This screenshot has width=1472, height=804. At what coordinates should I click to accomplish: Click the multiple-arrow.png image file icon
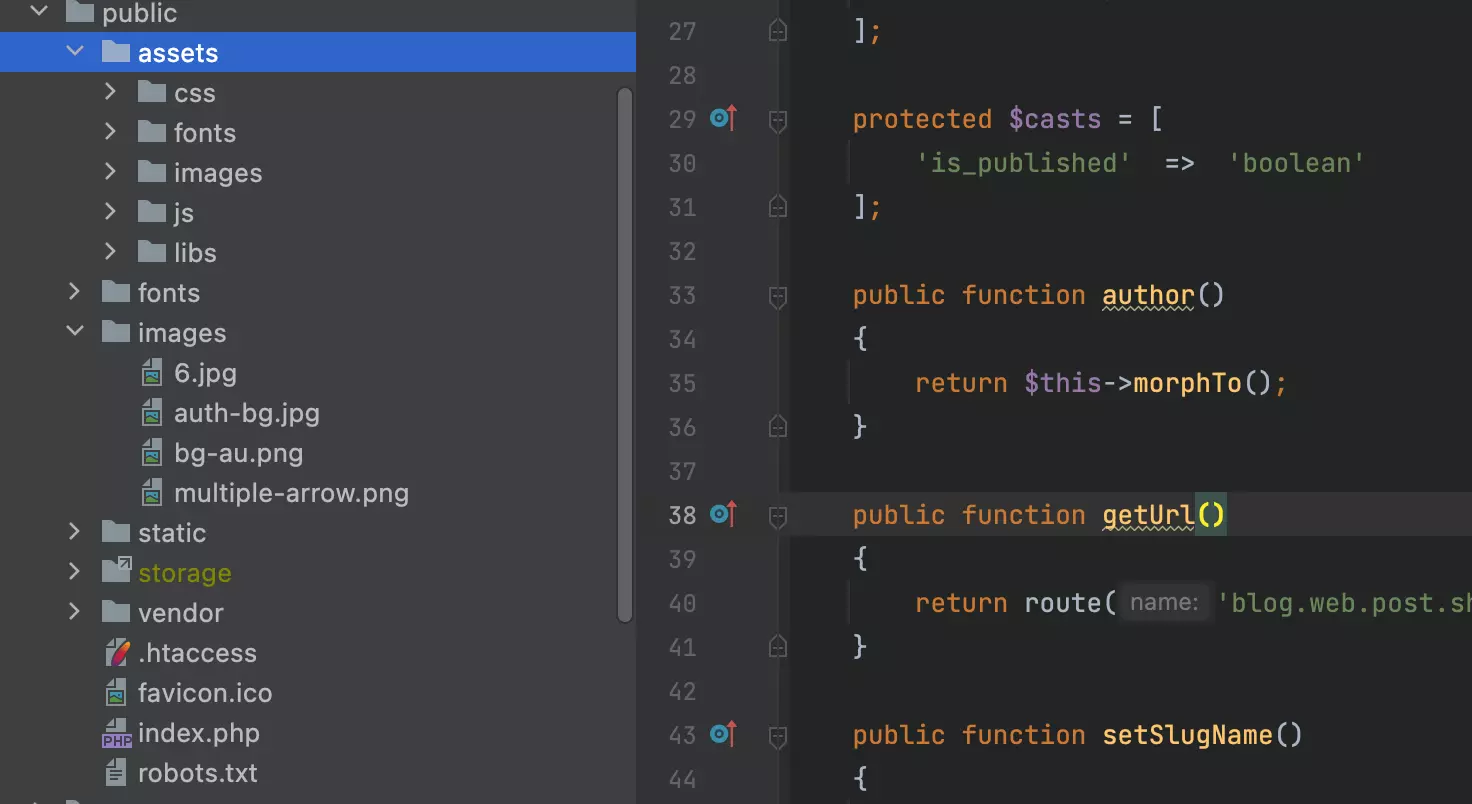151,493
